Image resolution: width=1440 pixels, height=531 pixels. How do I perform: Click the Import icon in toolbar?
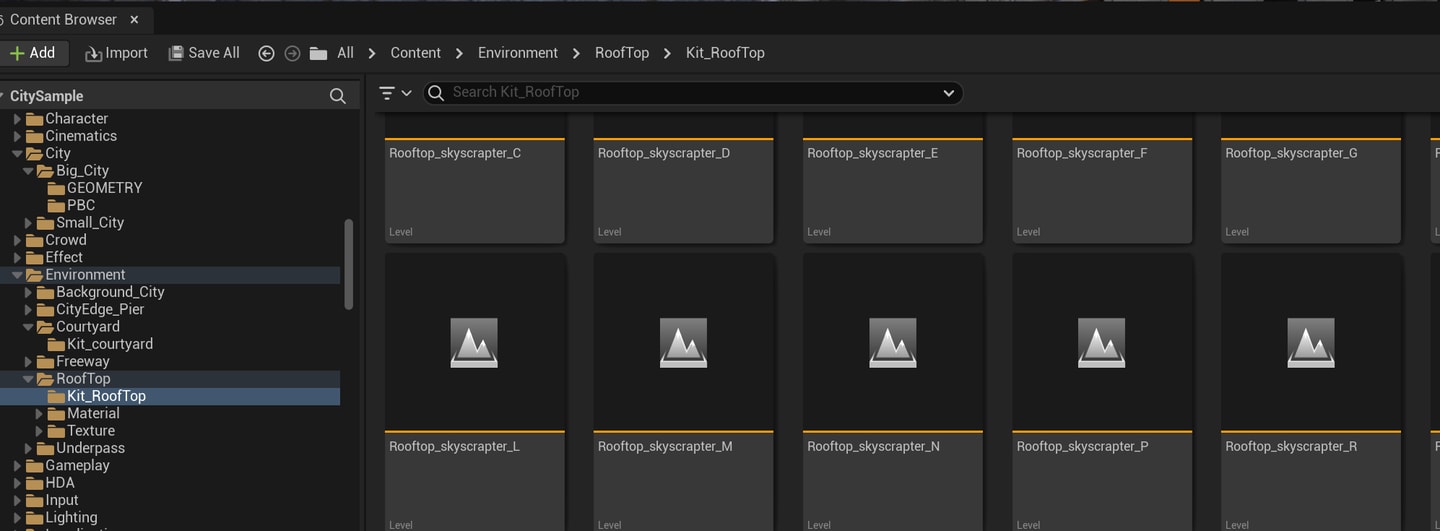click(94, 54)
